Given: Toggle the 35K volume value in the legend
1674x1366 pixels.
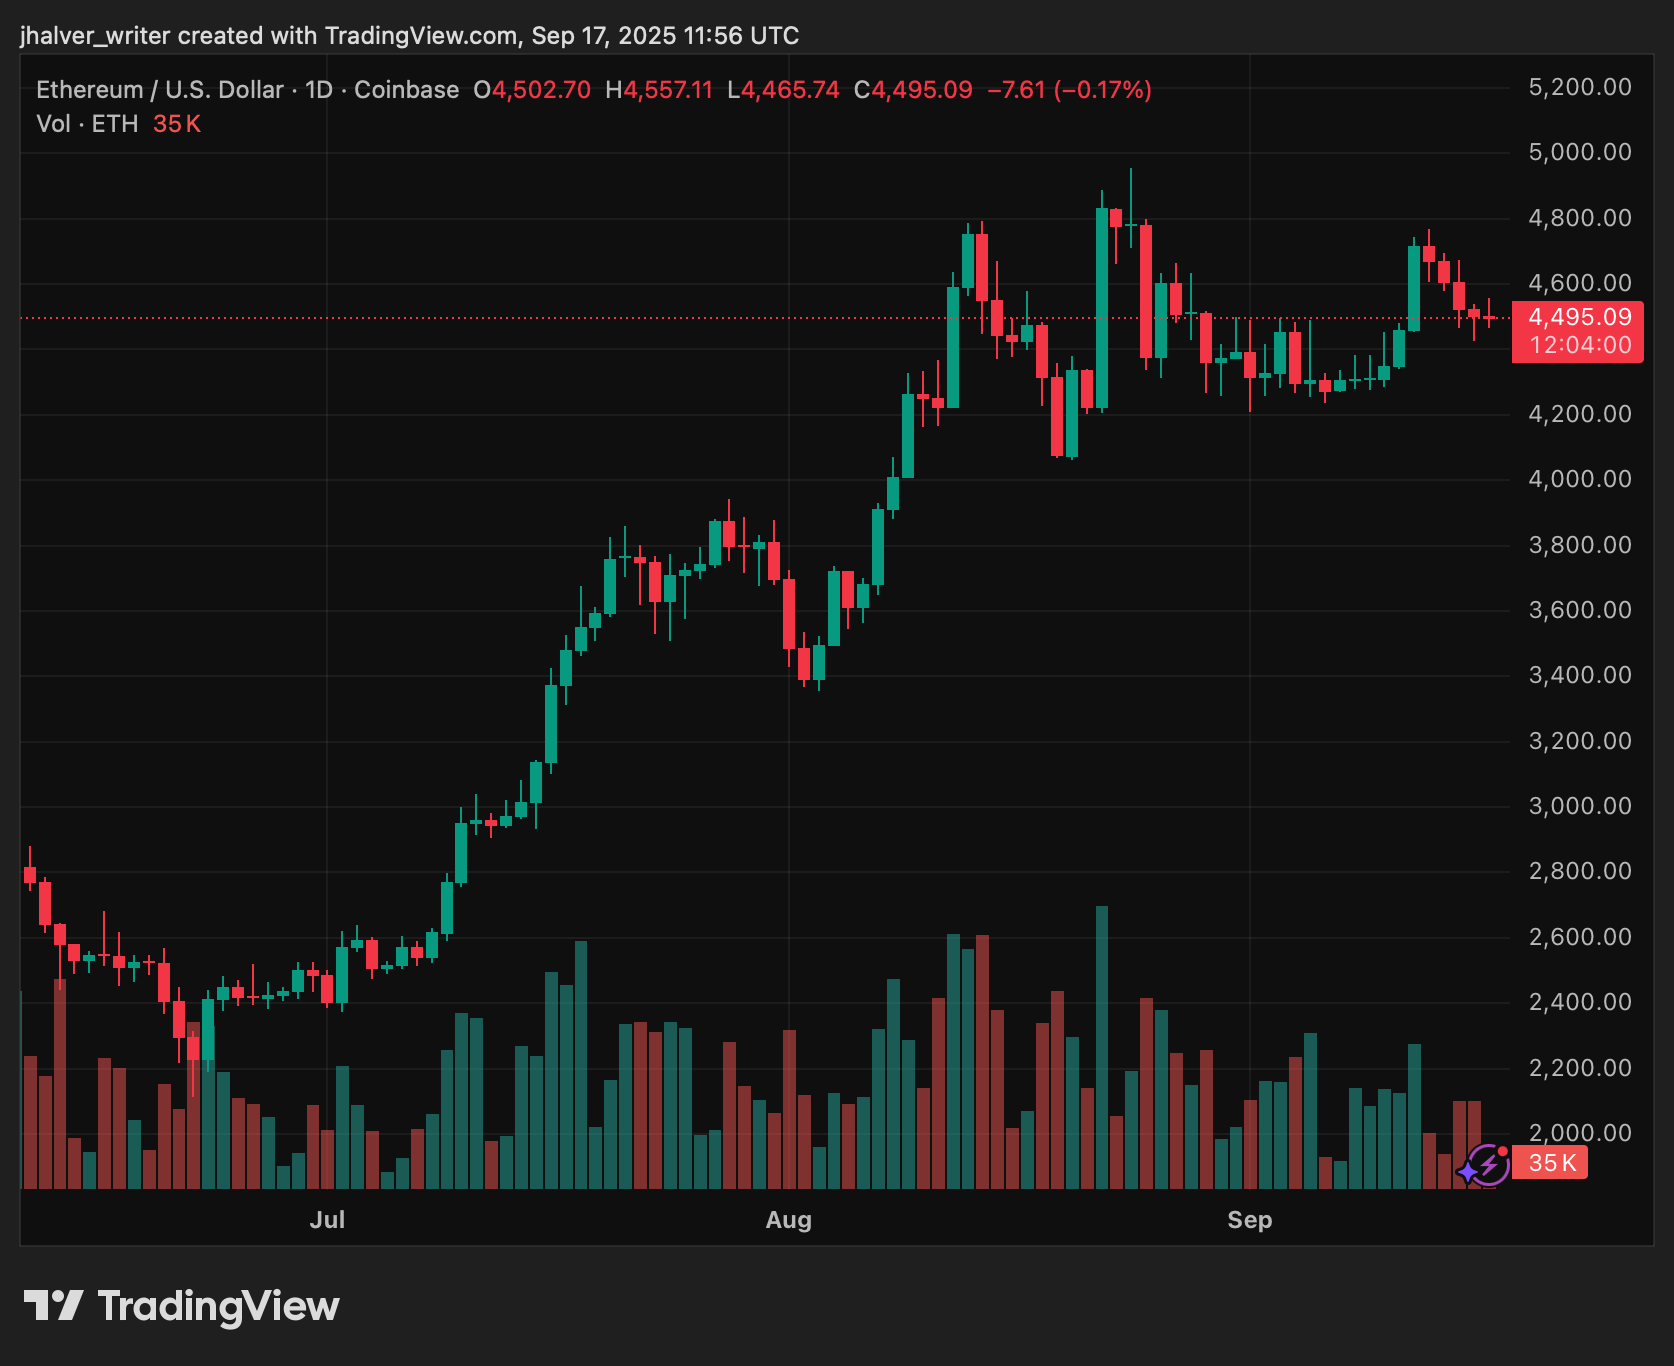Looking at the screenshot, I should tap(175, 123).
